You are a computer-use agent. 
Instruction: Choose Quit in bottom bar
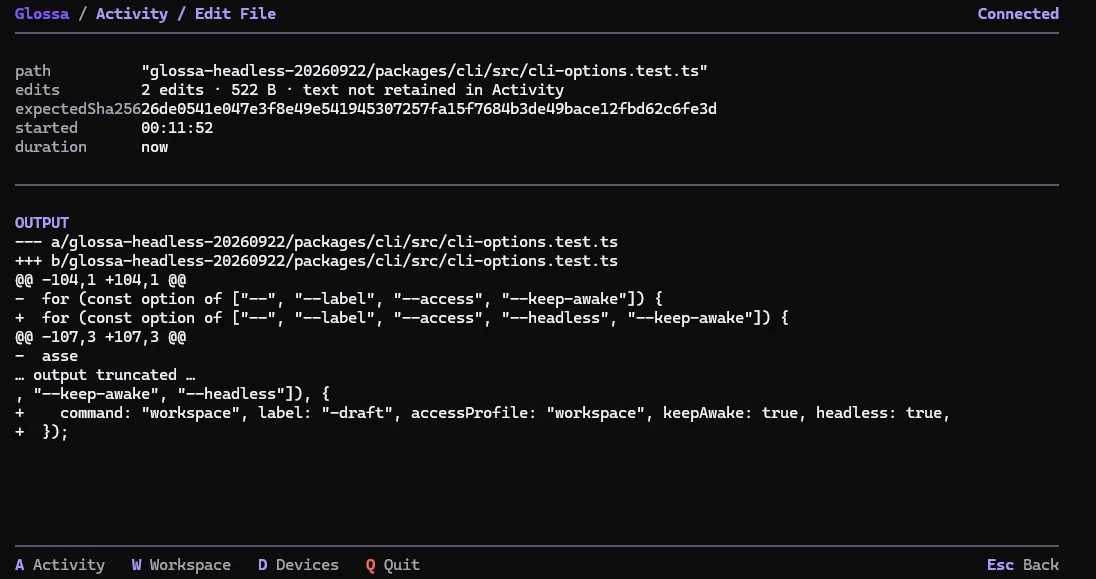(393, 565)
